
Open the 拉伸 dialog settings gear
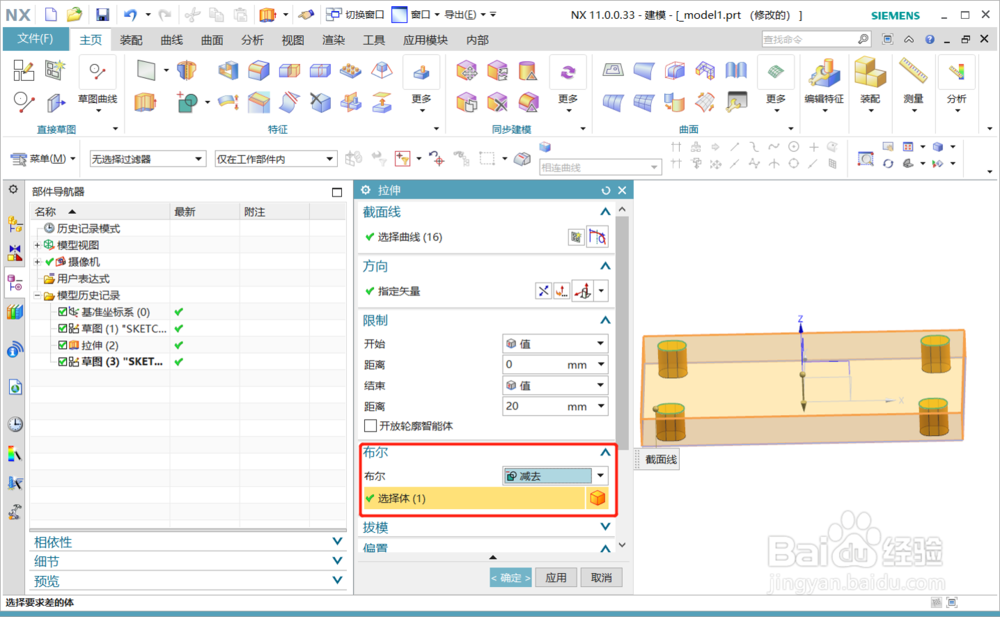point(365,190)
